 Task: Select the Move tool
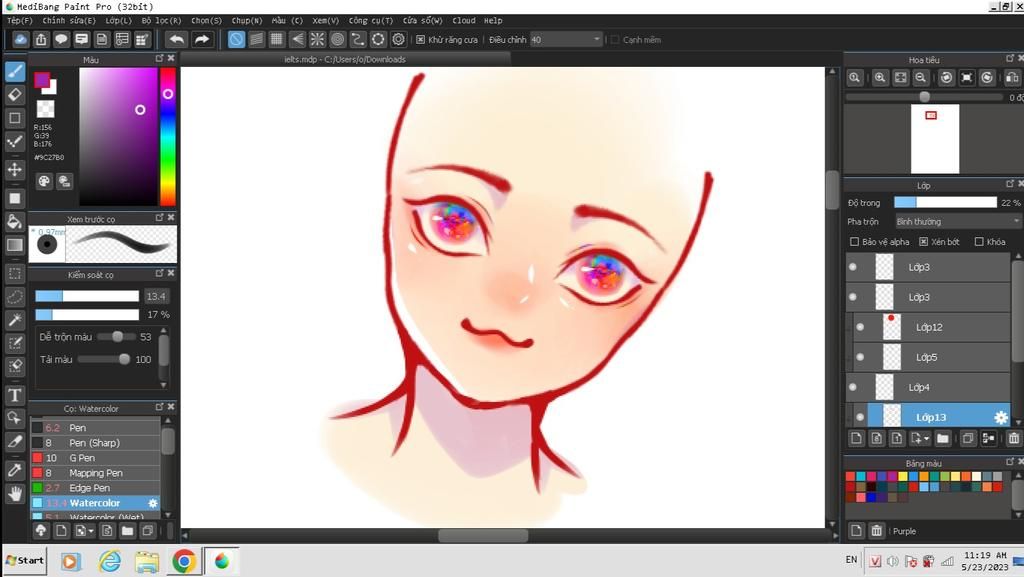[x=15, y=169]
